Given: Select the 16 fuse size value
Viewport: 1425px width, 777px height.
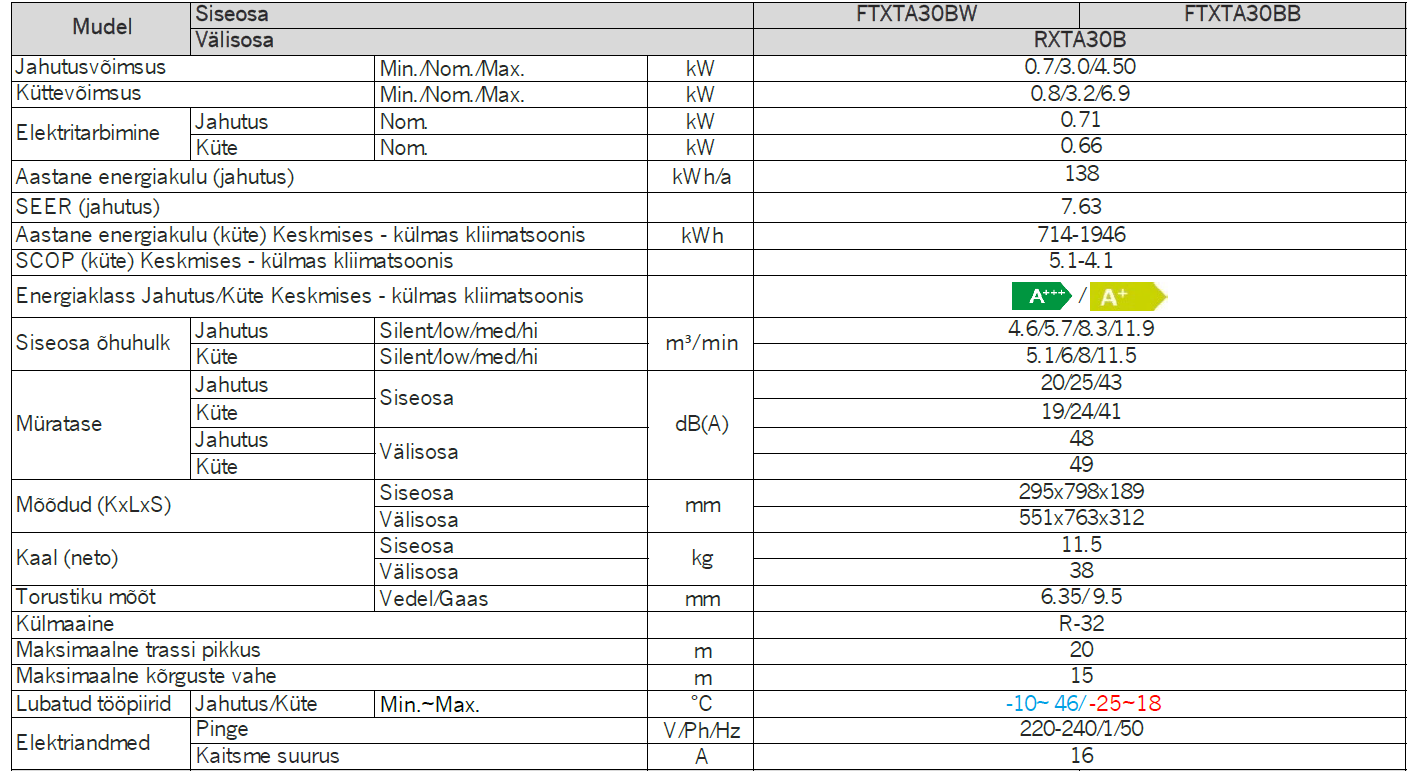Looking at the screenshot, I should coord(1081,756).
